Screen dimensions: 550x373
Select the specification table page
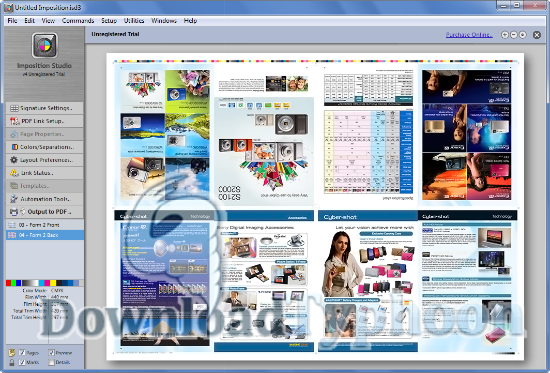(x=368, y=134)
